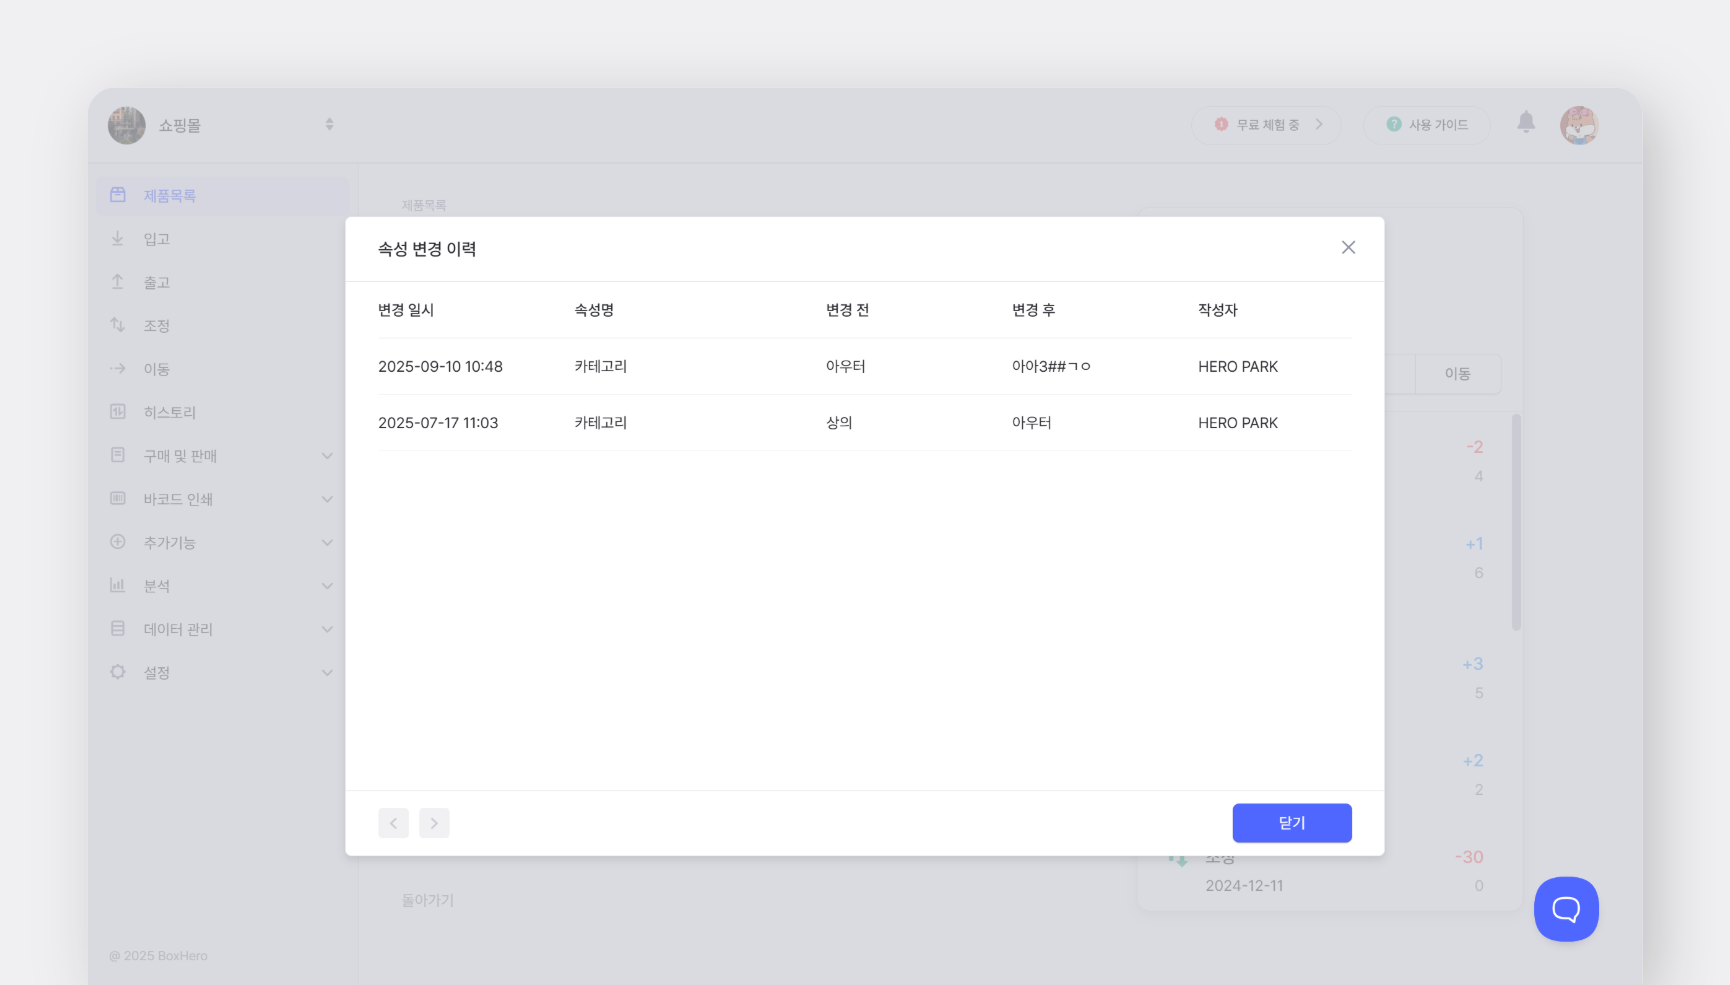Open the notification bell icon
1730x985 pixels.
[x=1526, y=124]
